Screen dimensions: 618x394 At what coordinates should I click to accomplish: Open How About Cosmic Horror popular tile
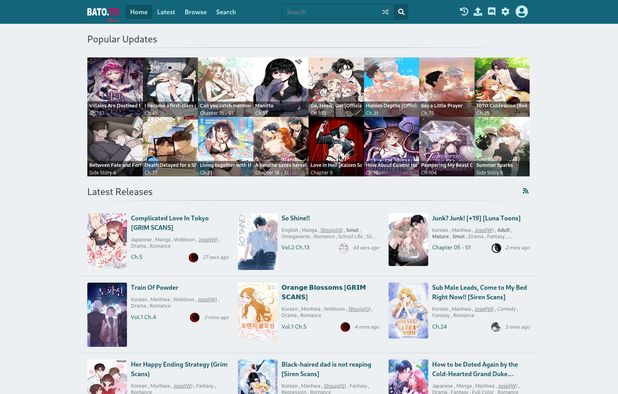(x=391, y=147)
